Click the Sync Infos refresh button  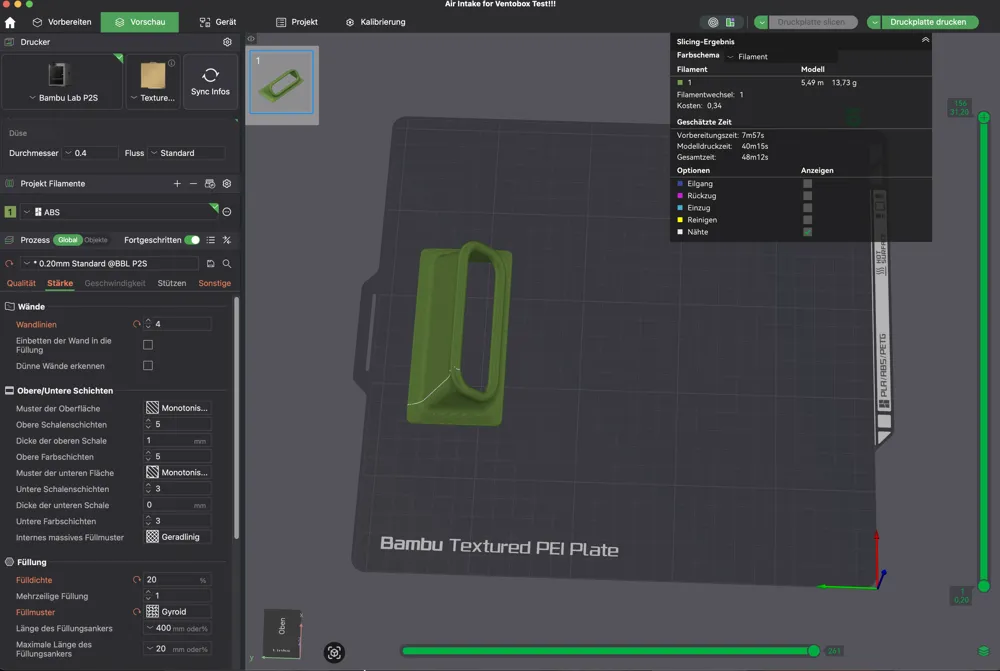[x=210, y=82]
